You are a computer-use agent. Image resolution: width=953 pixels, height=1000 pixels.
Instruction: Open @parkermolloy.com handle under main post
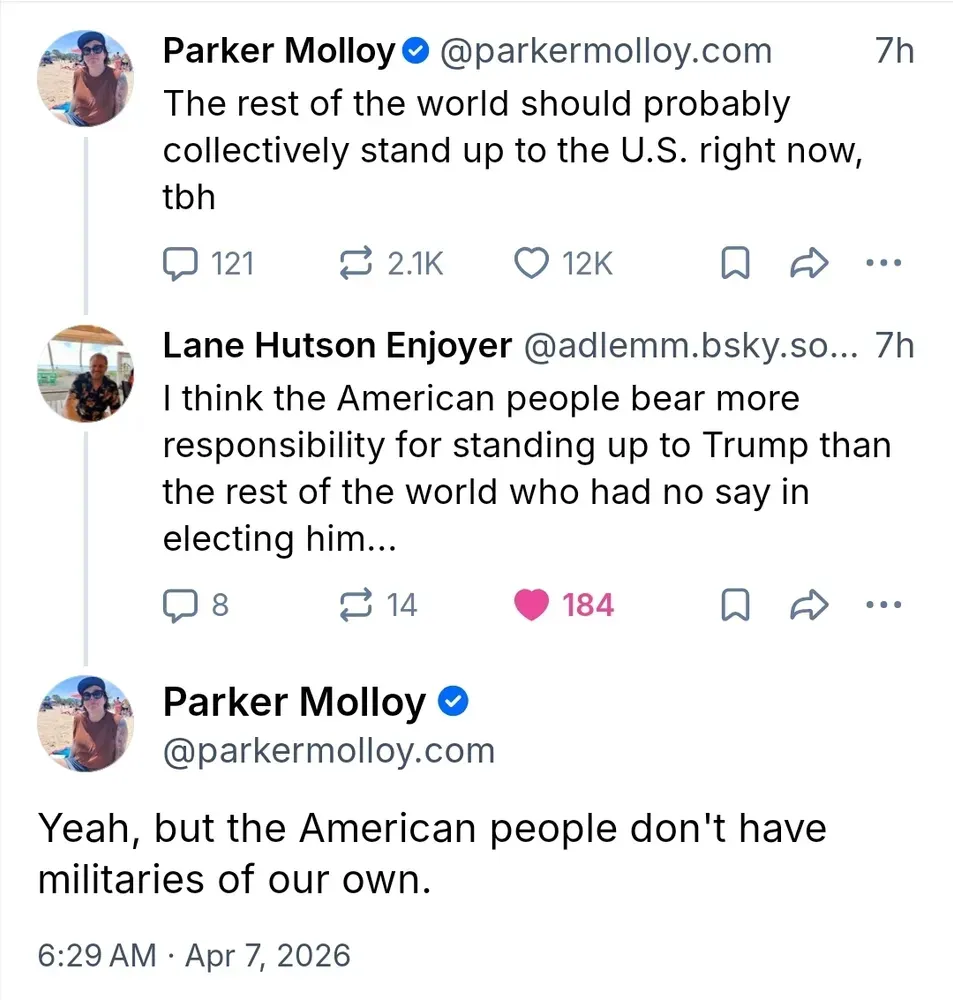(328, 750)
